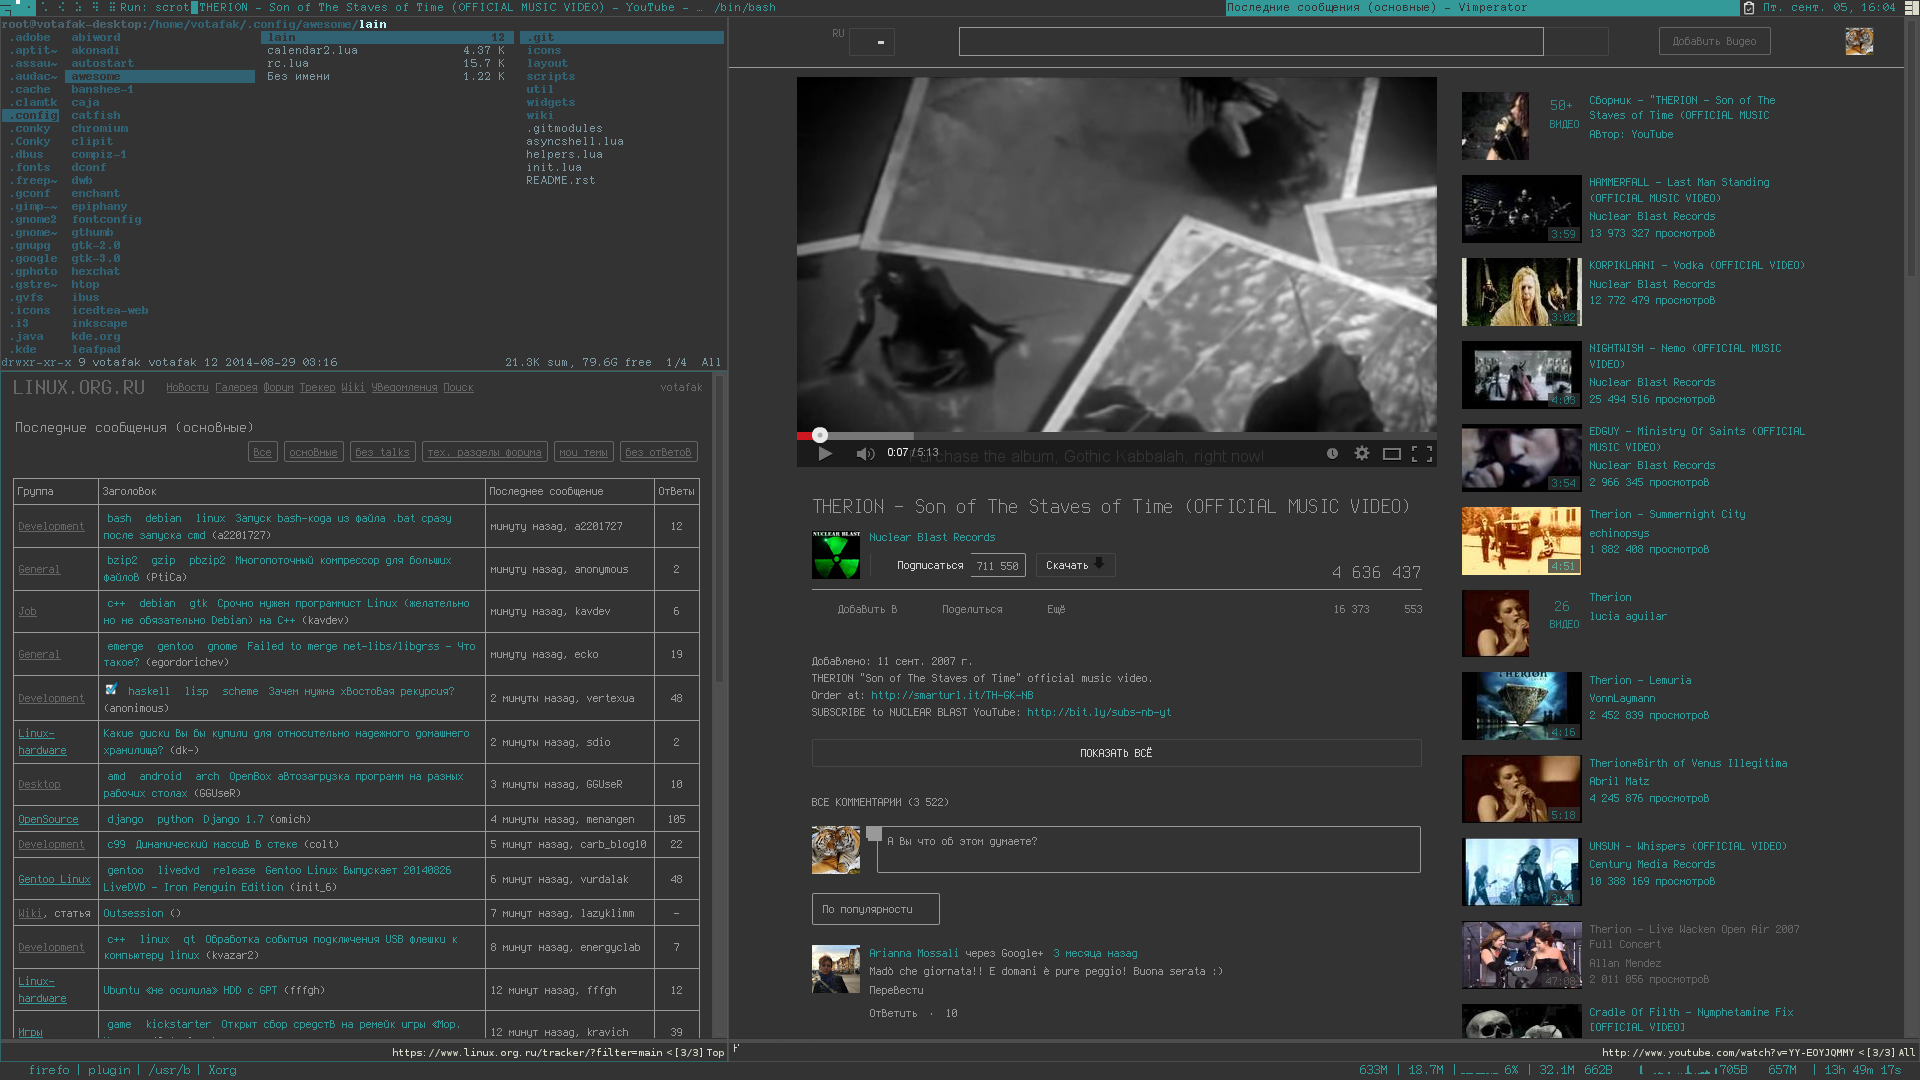Click the layout box icon at top-right corner
The height and width of the screenshot is (1080, 1920).
tap(1912, 7)
